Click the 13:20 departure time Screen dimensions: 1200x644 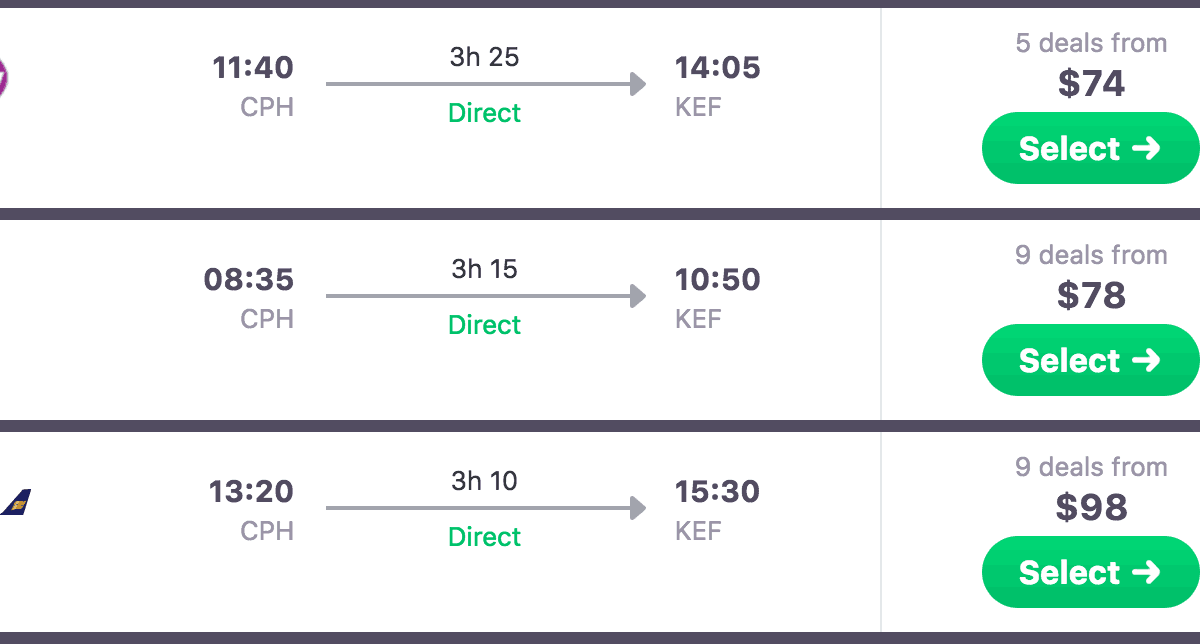coord(251,492)
